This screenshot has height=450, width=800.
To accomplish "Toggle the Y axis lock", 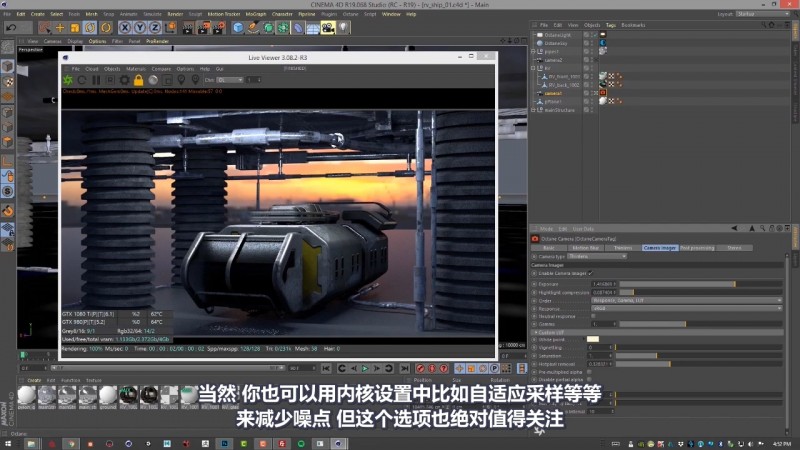I will (140, 28).
